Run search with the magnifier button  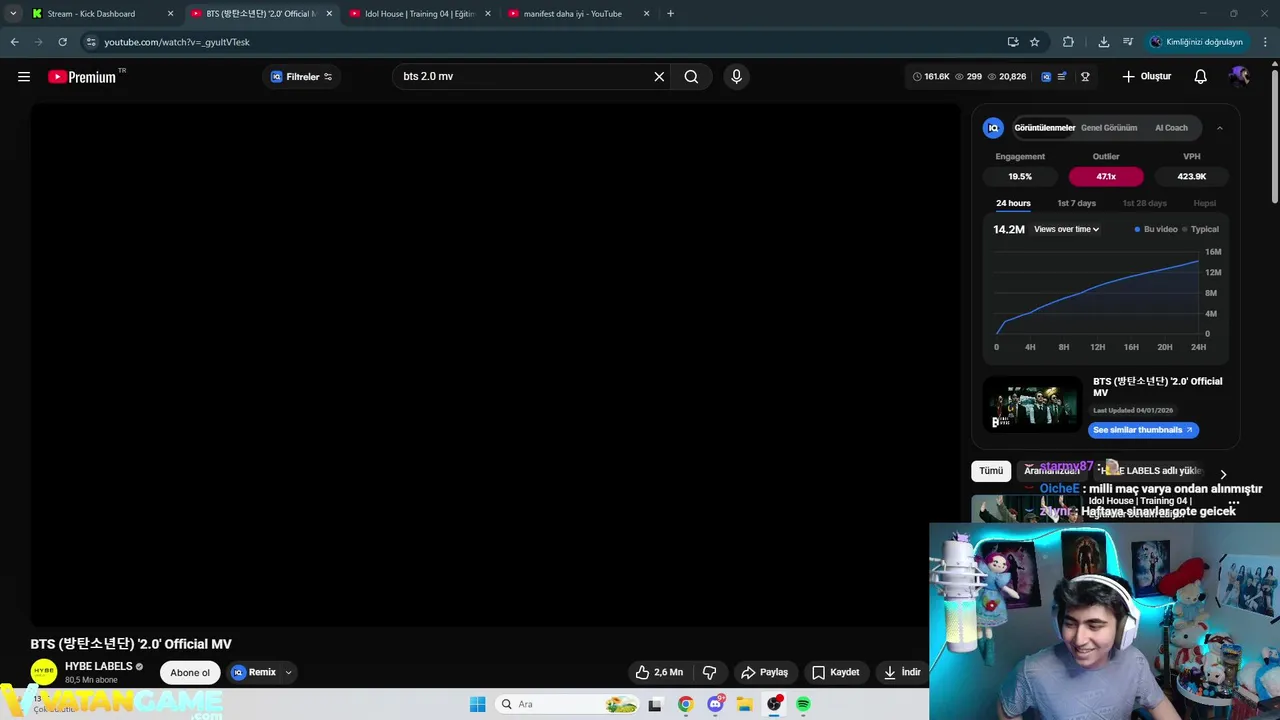click(x=691, y=77)
